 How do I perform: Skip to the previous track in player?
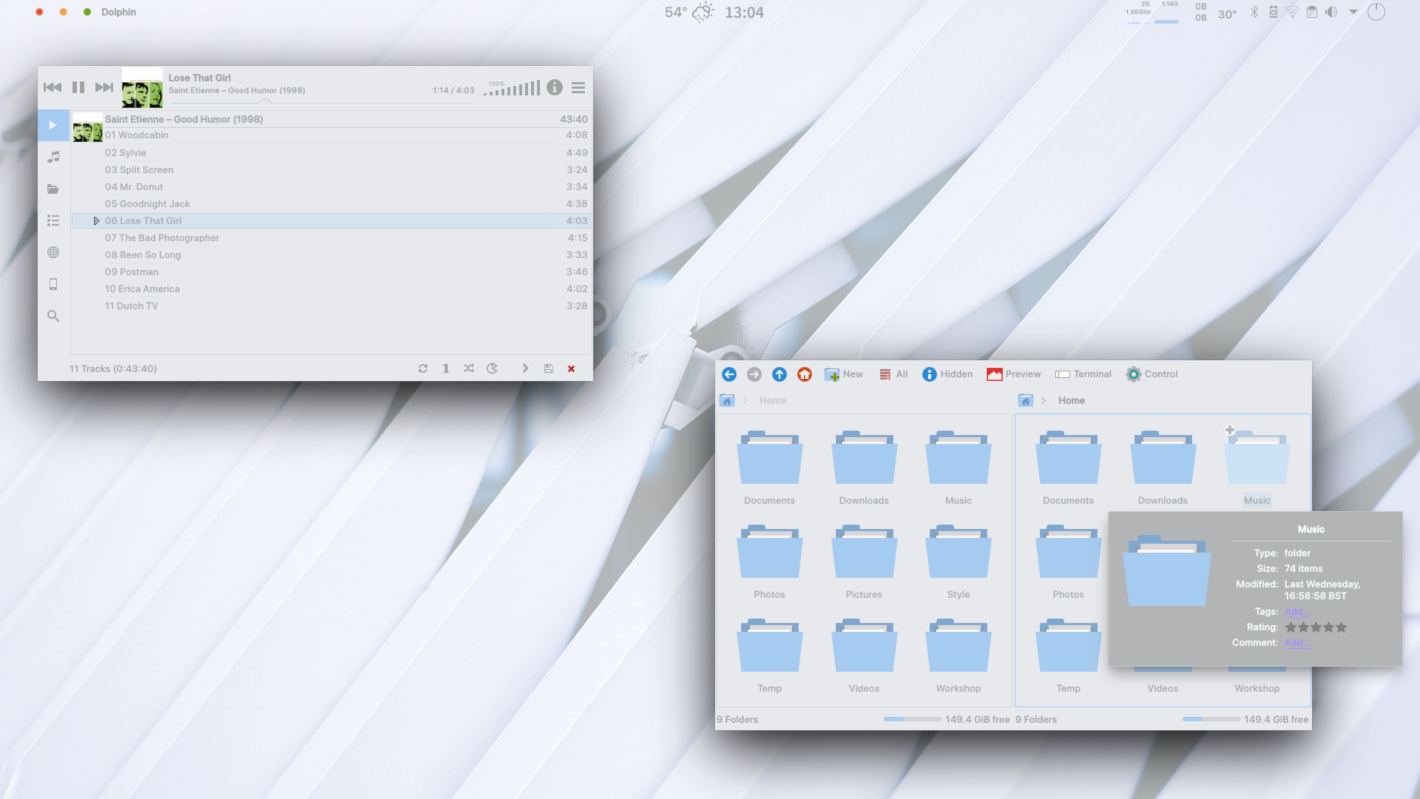click(x=52, y=88)
